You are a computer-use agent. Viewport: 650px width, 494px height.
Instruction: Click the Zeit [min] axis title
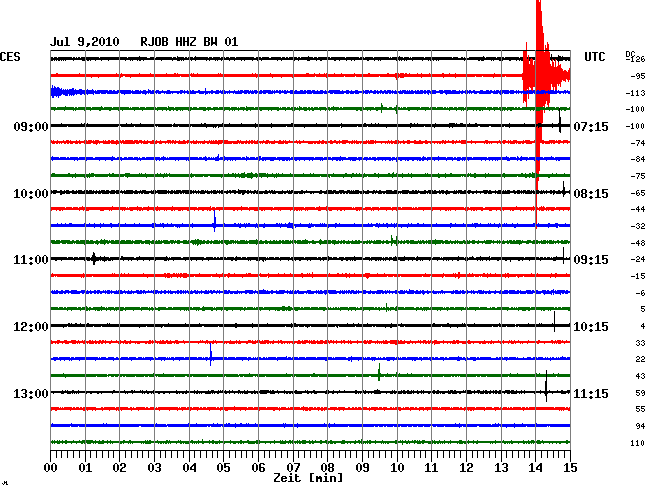[308, 478]
